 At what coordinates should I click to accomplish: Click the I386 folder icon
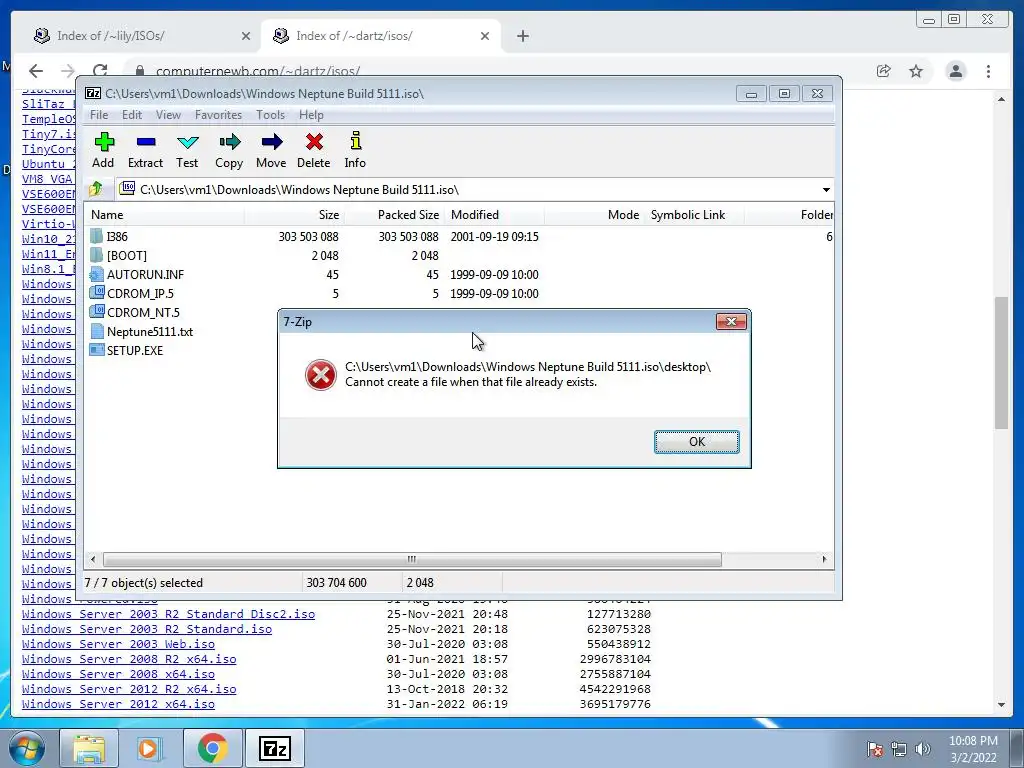tap(97, 236)
